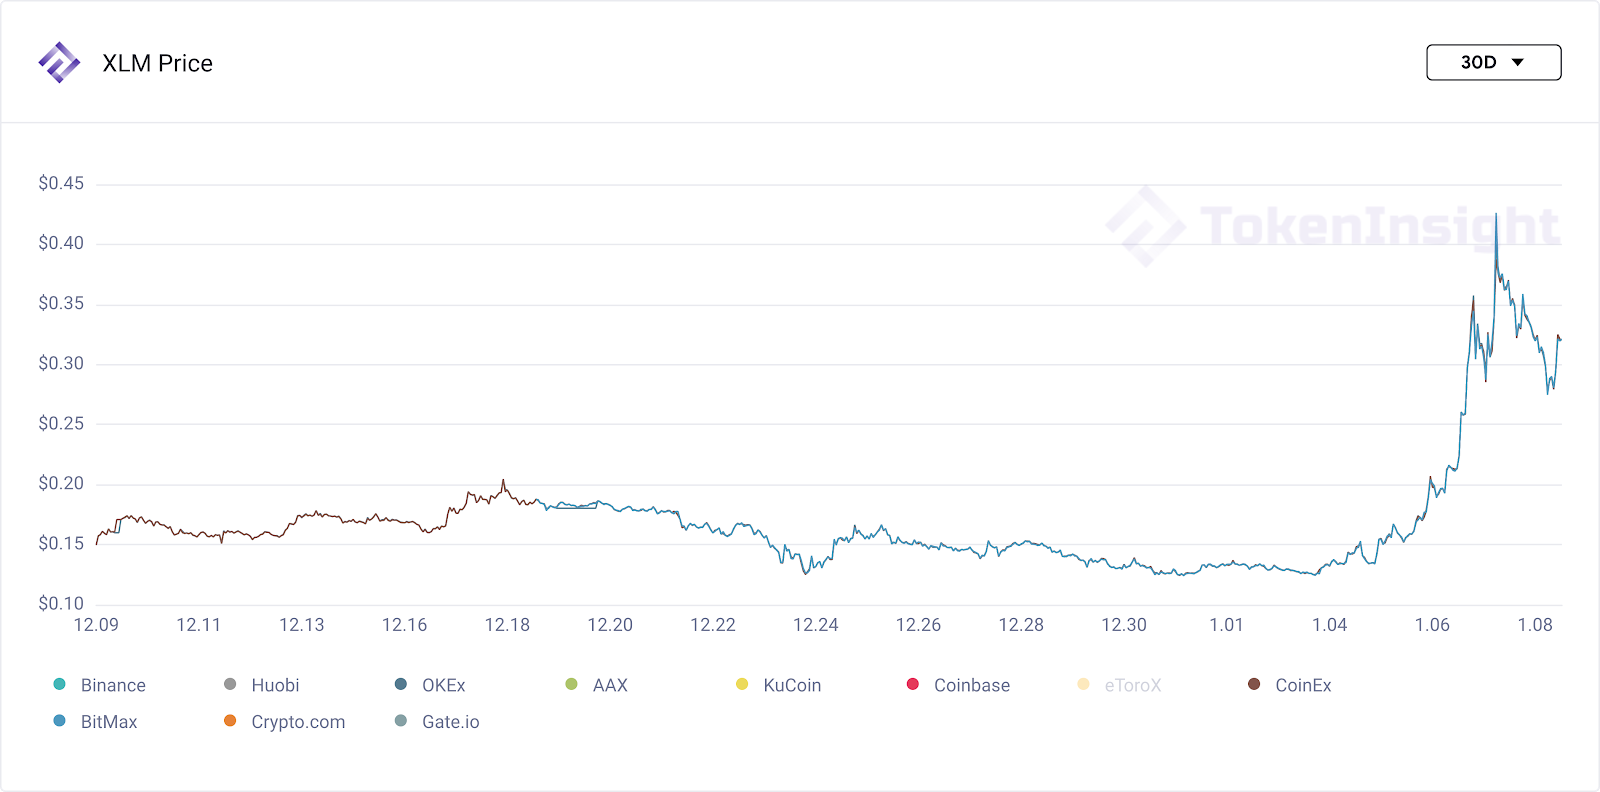The image size is (1600, 792).
Task: Click the $0.20 y-axis label
Action: click(x=61, y=483)
